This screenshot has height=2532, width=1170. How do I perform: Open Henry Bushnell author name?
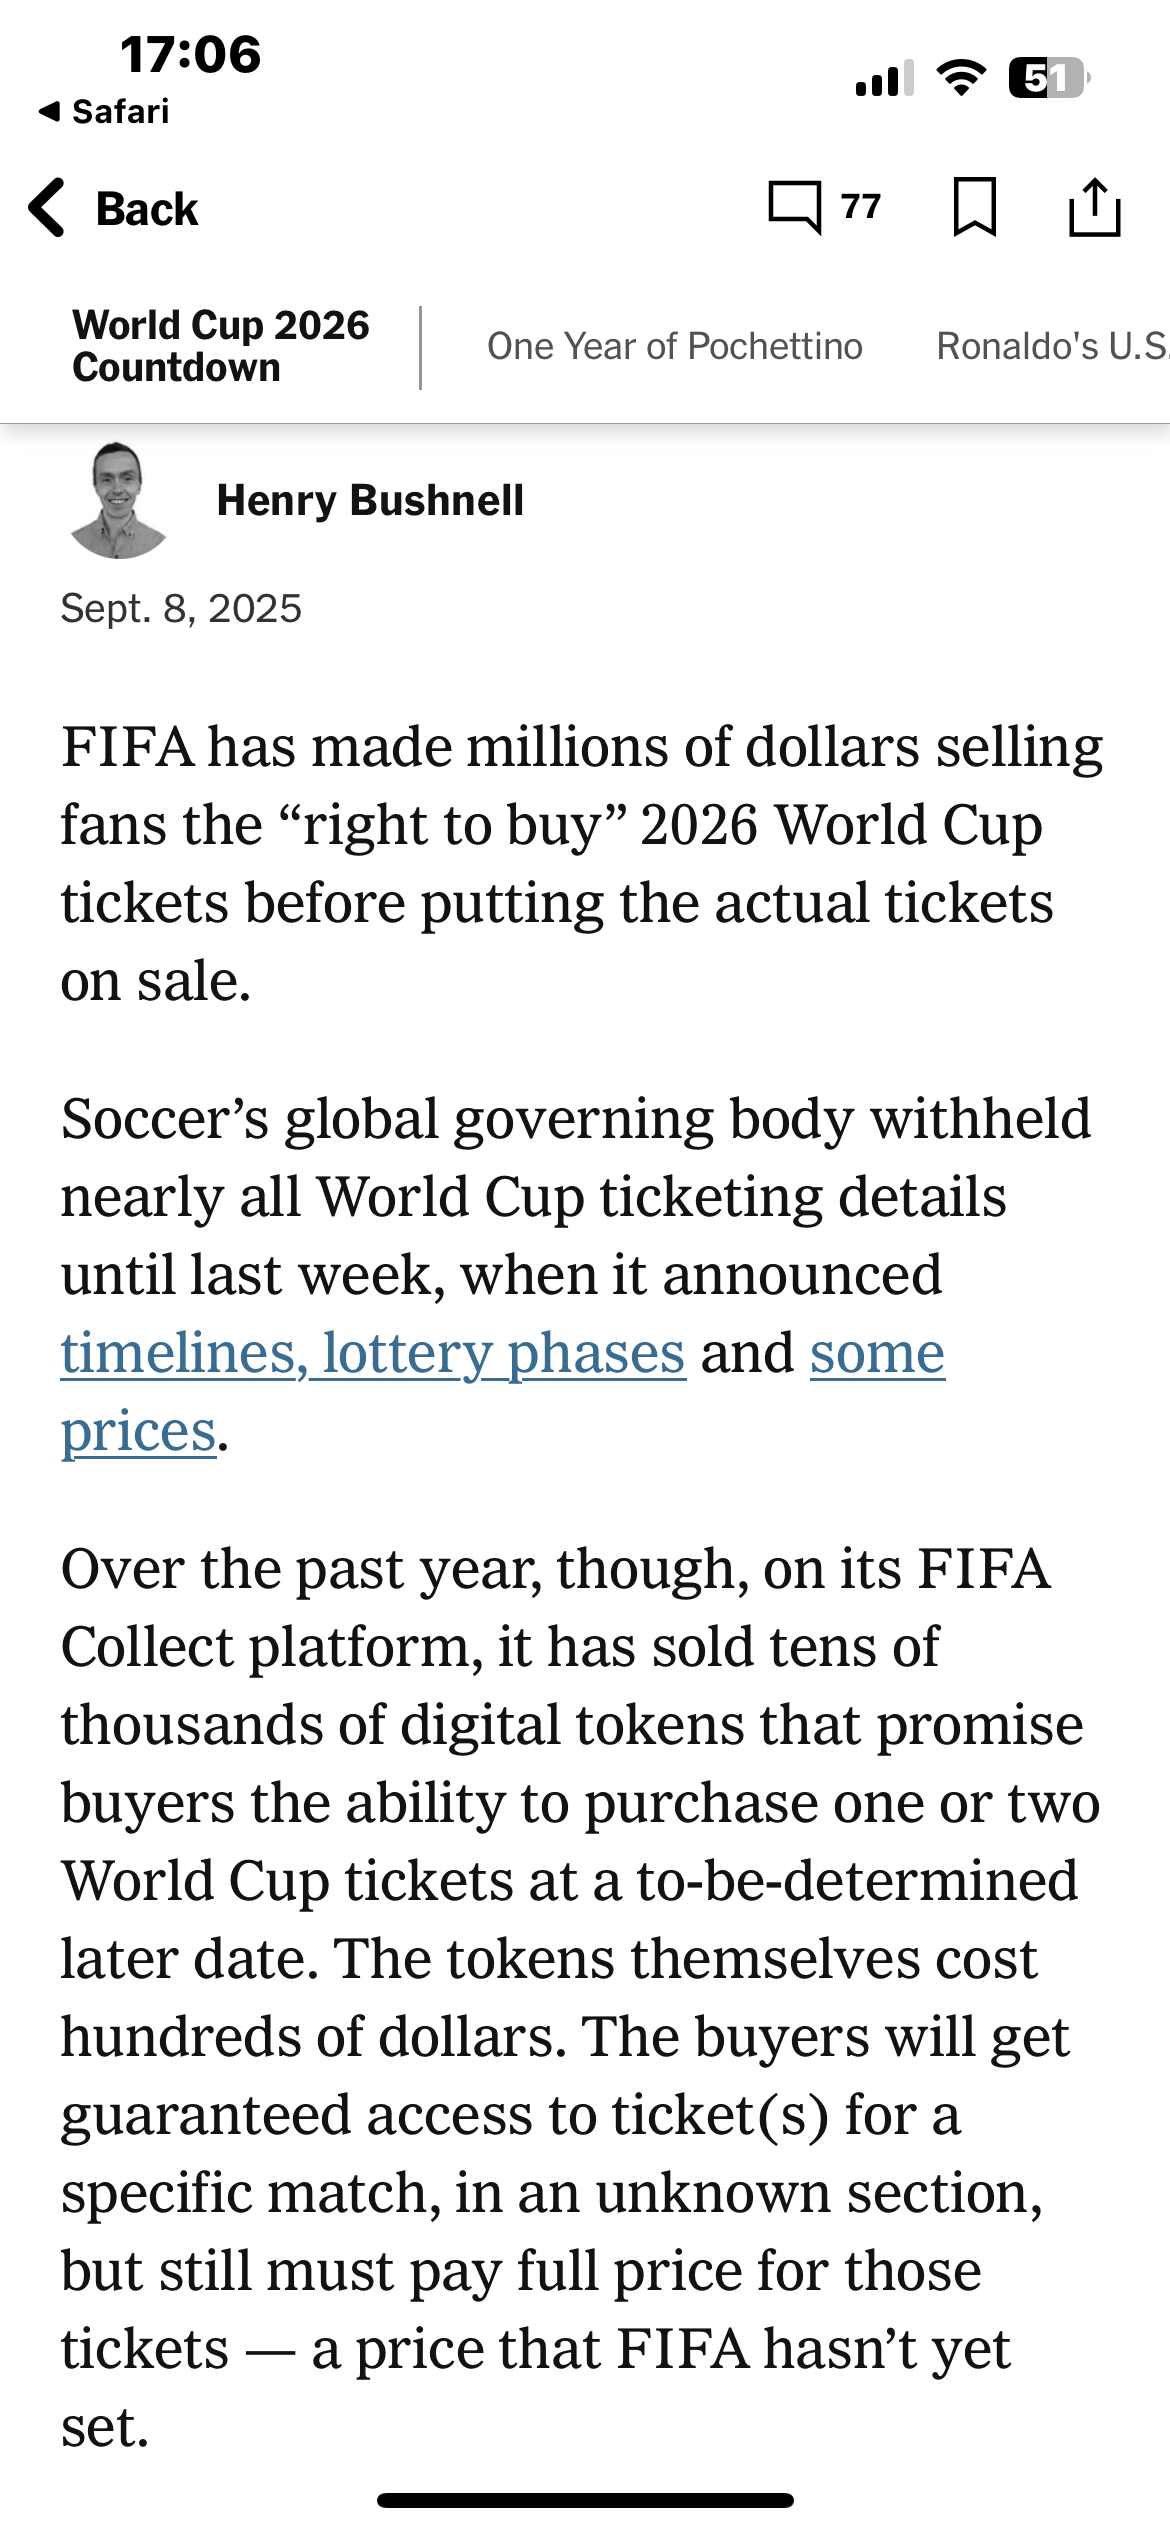[370, 500]
